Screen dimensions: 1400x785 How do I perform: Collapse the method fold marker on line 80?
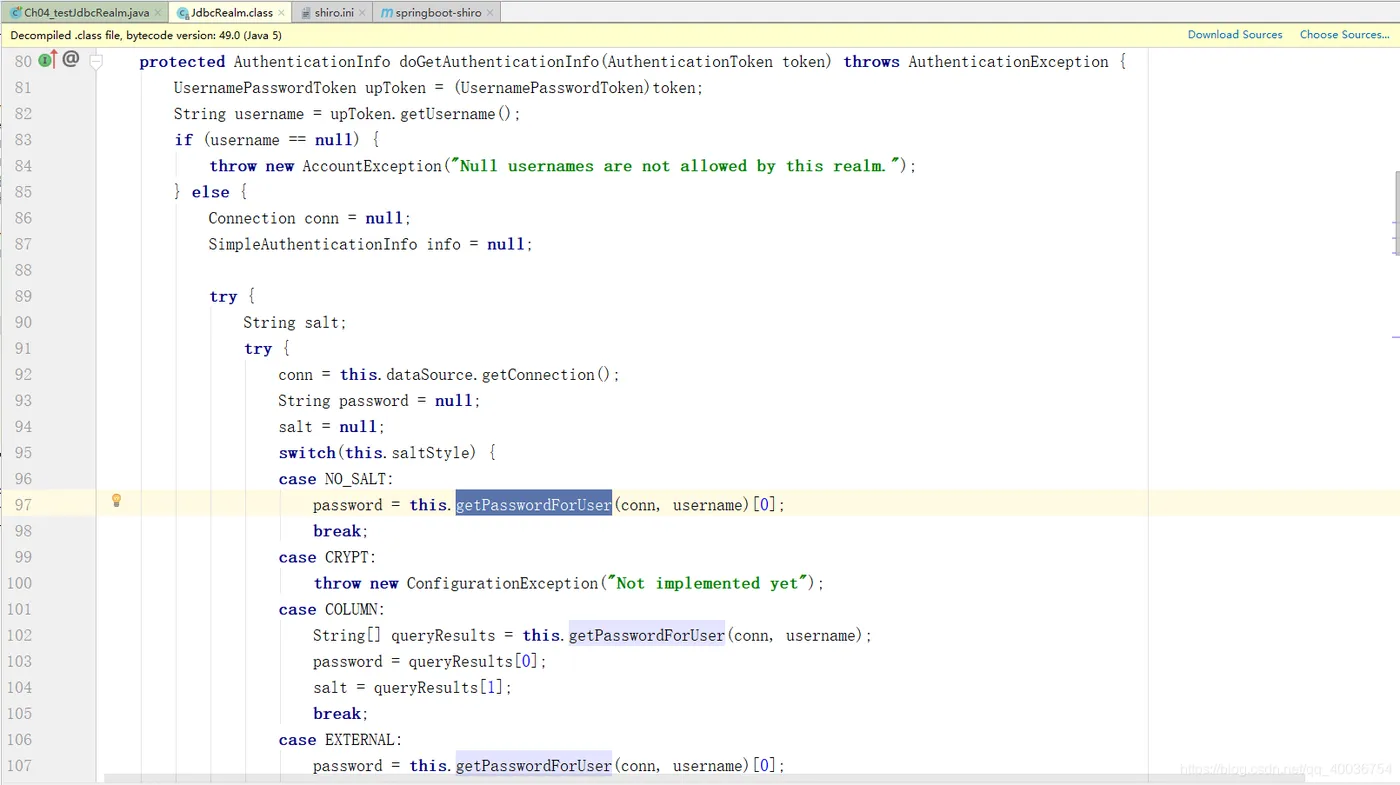pos(96,61)
